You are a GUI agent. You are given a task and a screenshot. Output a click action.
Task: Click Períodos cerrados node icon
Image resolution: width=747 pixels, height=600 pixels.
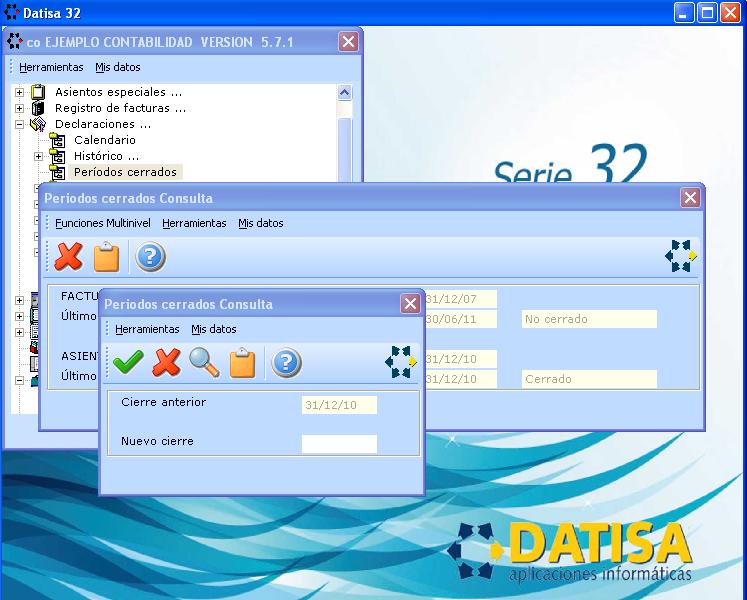[57, 172]
